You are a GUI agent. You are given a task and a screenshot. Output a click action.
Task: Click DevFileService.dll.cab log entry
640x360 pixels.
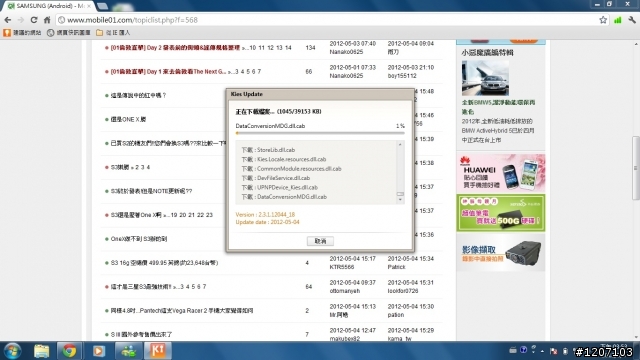tap(276, 178)
